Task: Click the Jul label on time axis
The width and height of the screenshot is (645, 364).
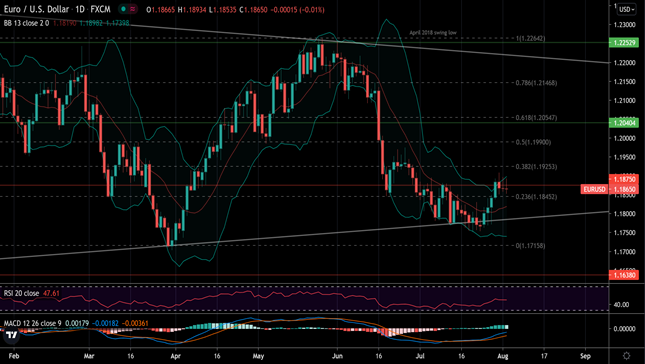Action: pos(420,356)
